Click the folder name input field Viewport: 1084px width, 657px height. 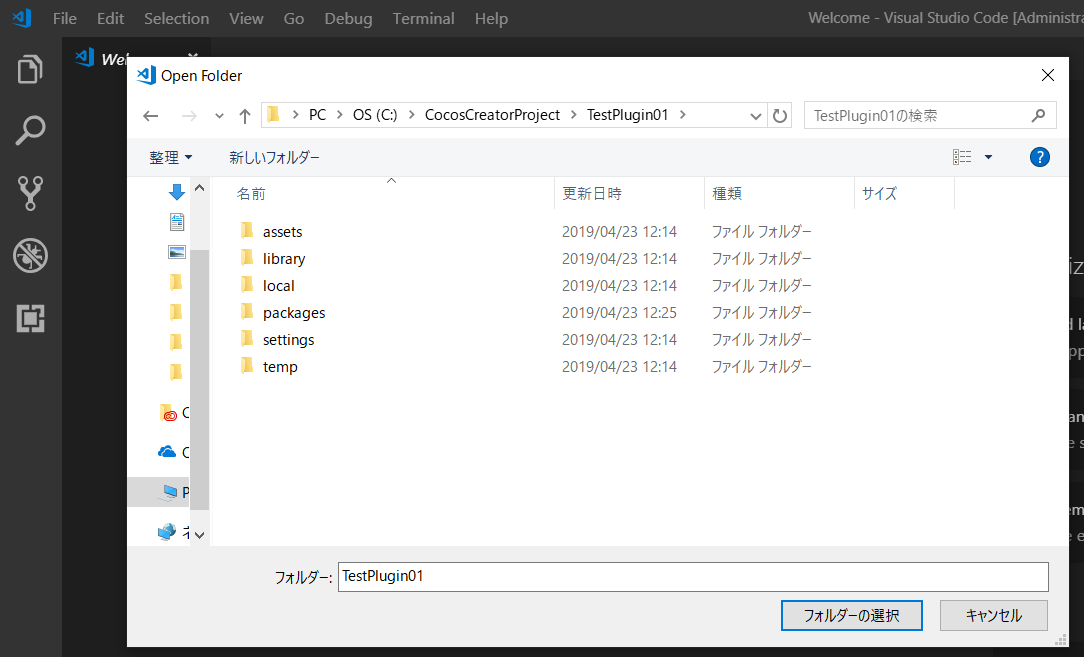[693, 577]
